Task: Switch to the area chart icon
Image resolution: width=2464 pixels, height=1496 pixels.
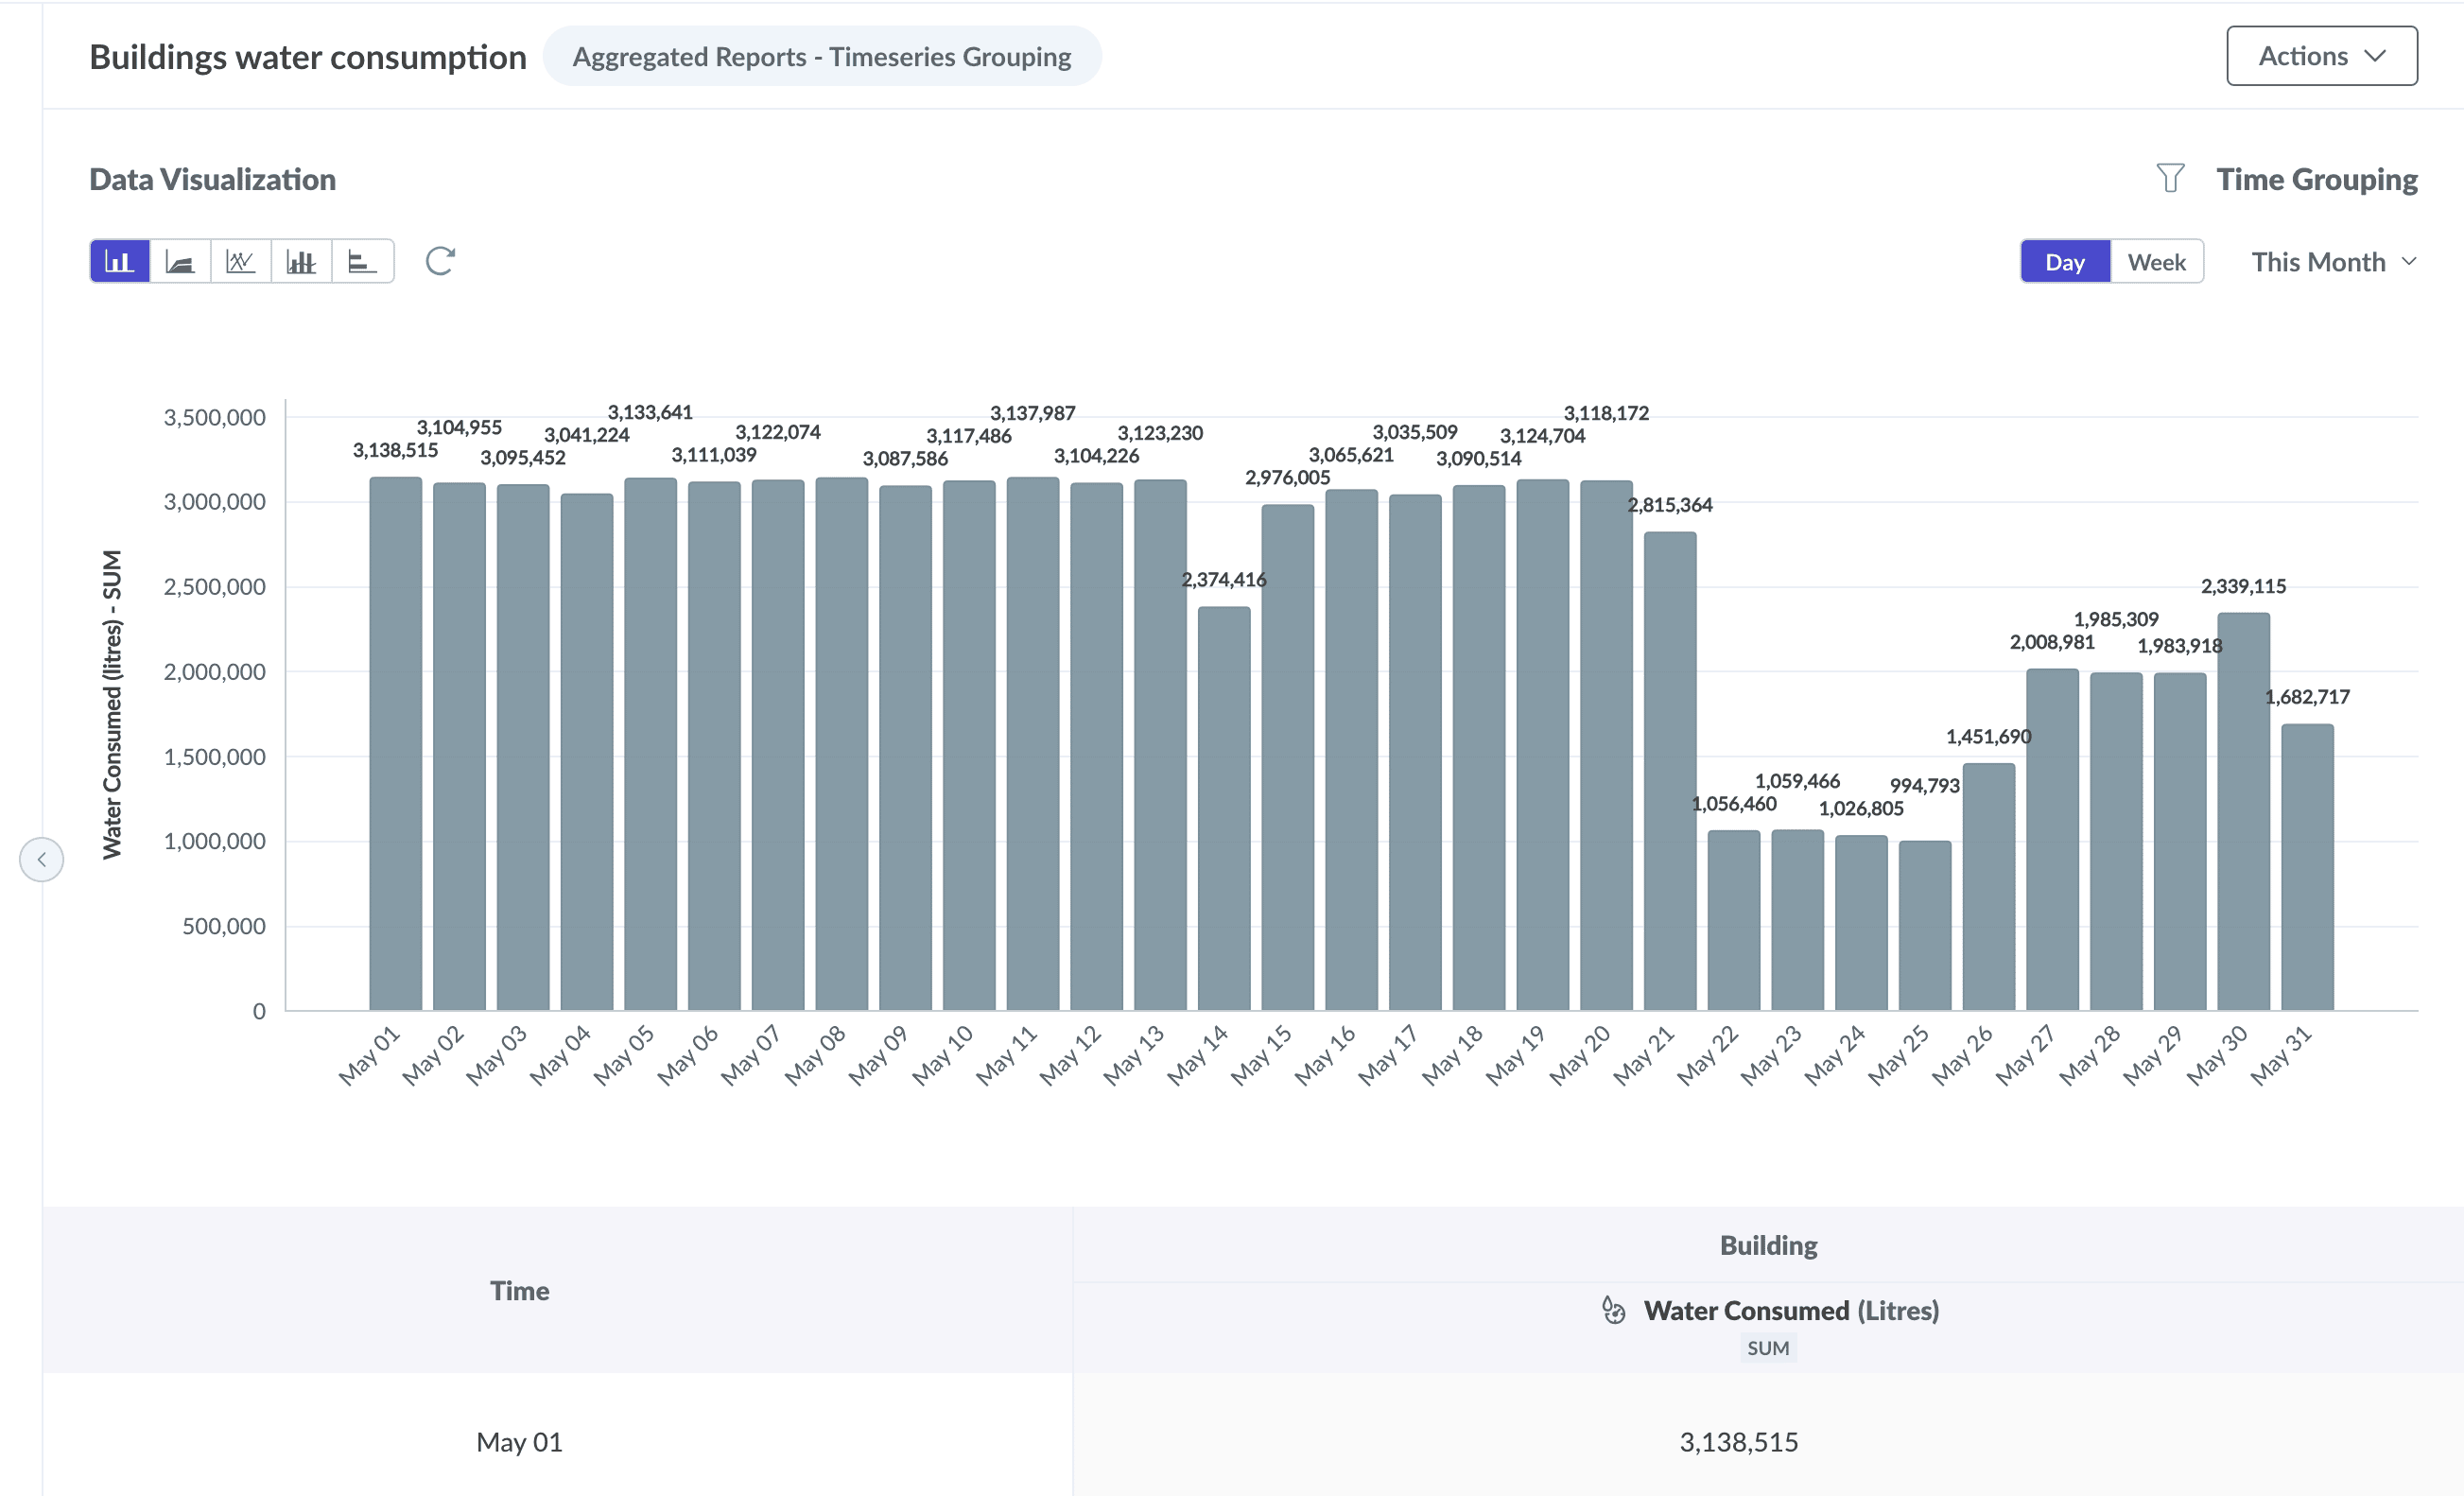Action: [x=180, y=262]
